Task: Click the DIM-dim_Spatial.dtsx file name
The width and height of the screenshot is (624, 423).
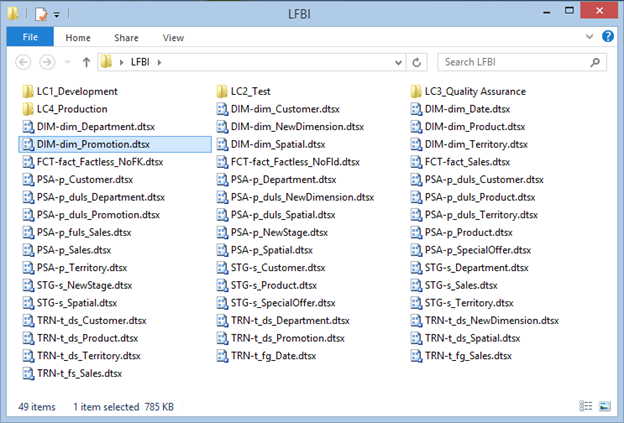Action: 278,144
